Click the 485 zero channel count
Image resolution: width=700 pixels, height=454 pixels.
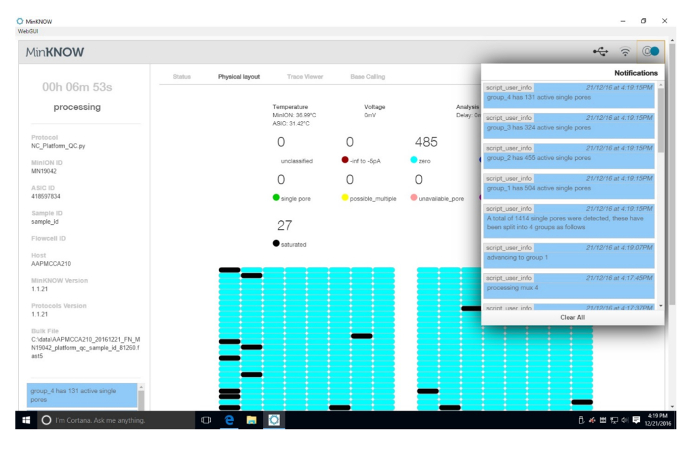(426, 142)
